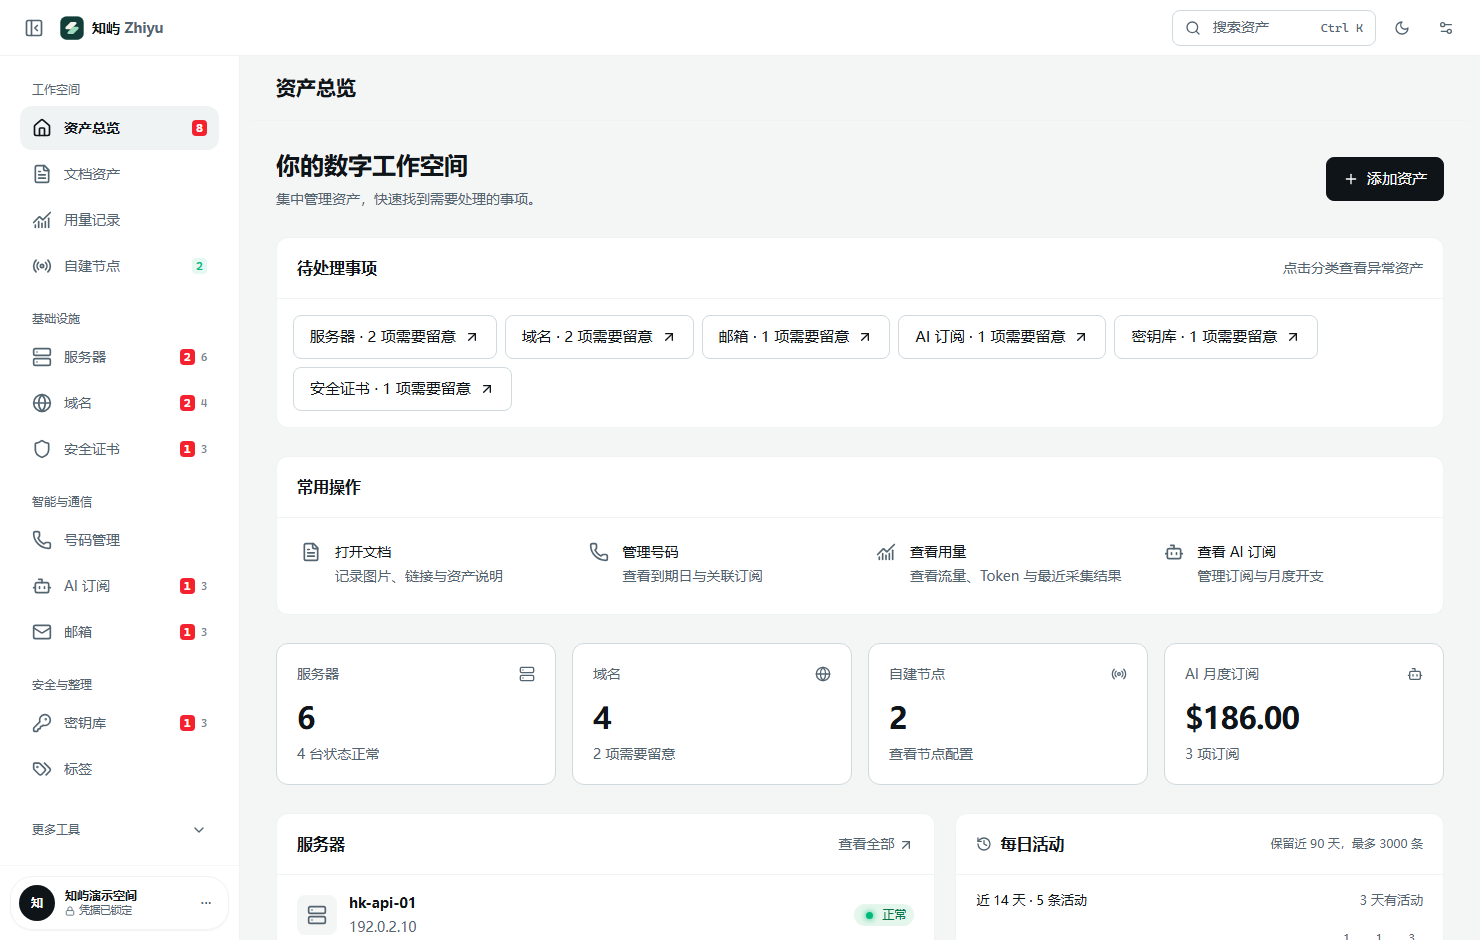Click 查看全部 link in 服务器 panel

click(875, 845)
